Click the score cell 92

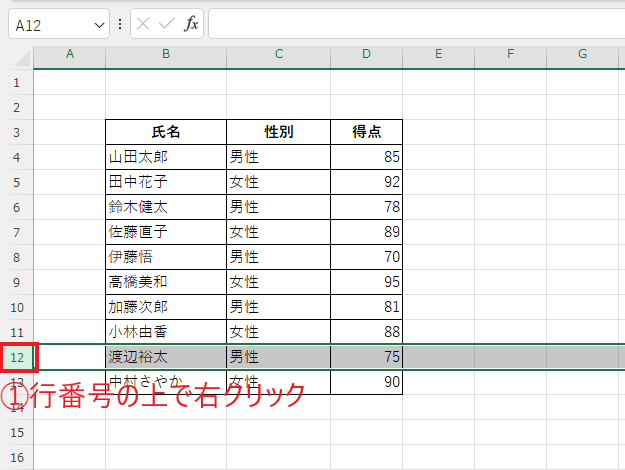coord(366,182)
